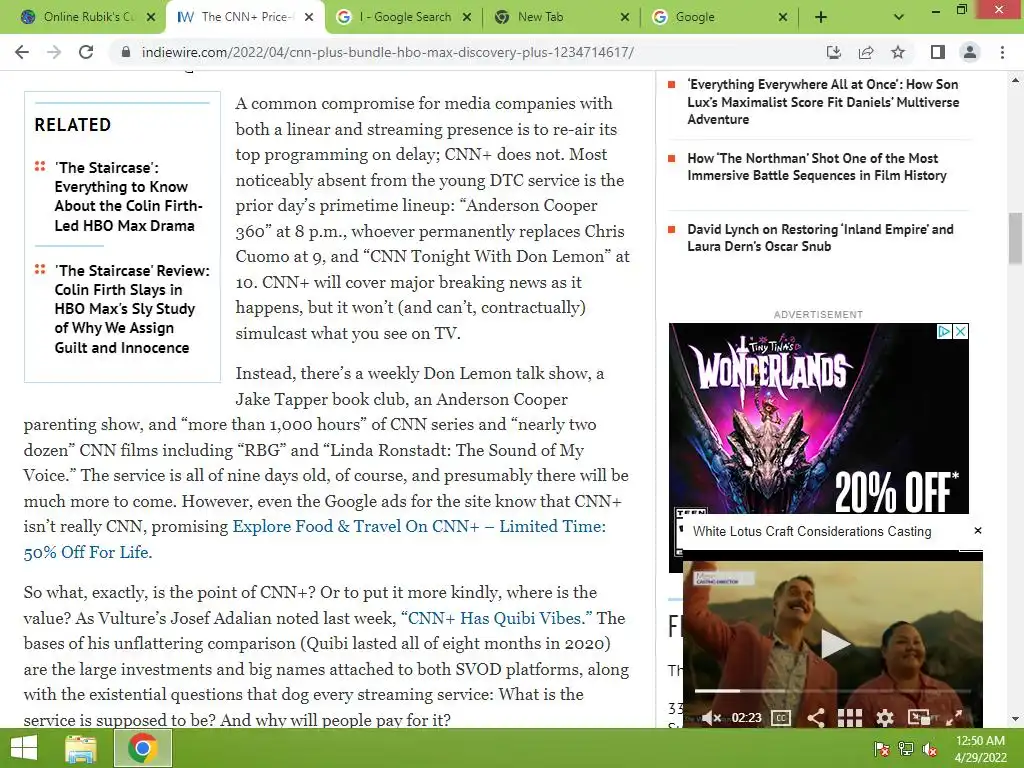Close the Online Rubik's Cube tab
This screenshot has width=1024, height=768.
point(151,17)
